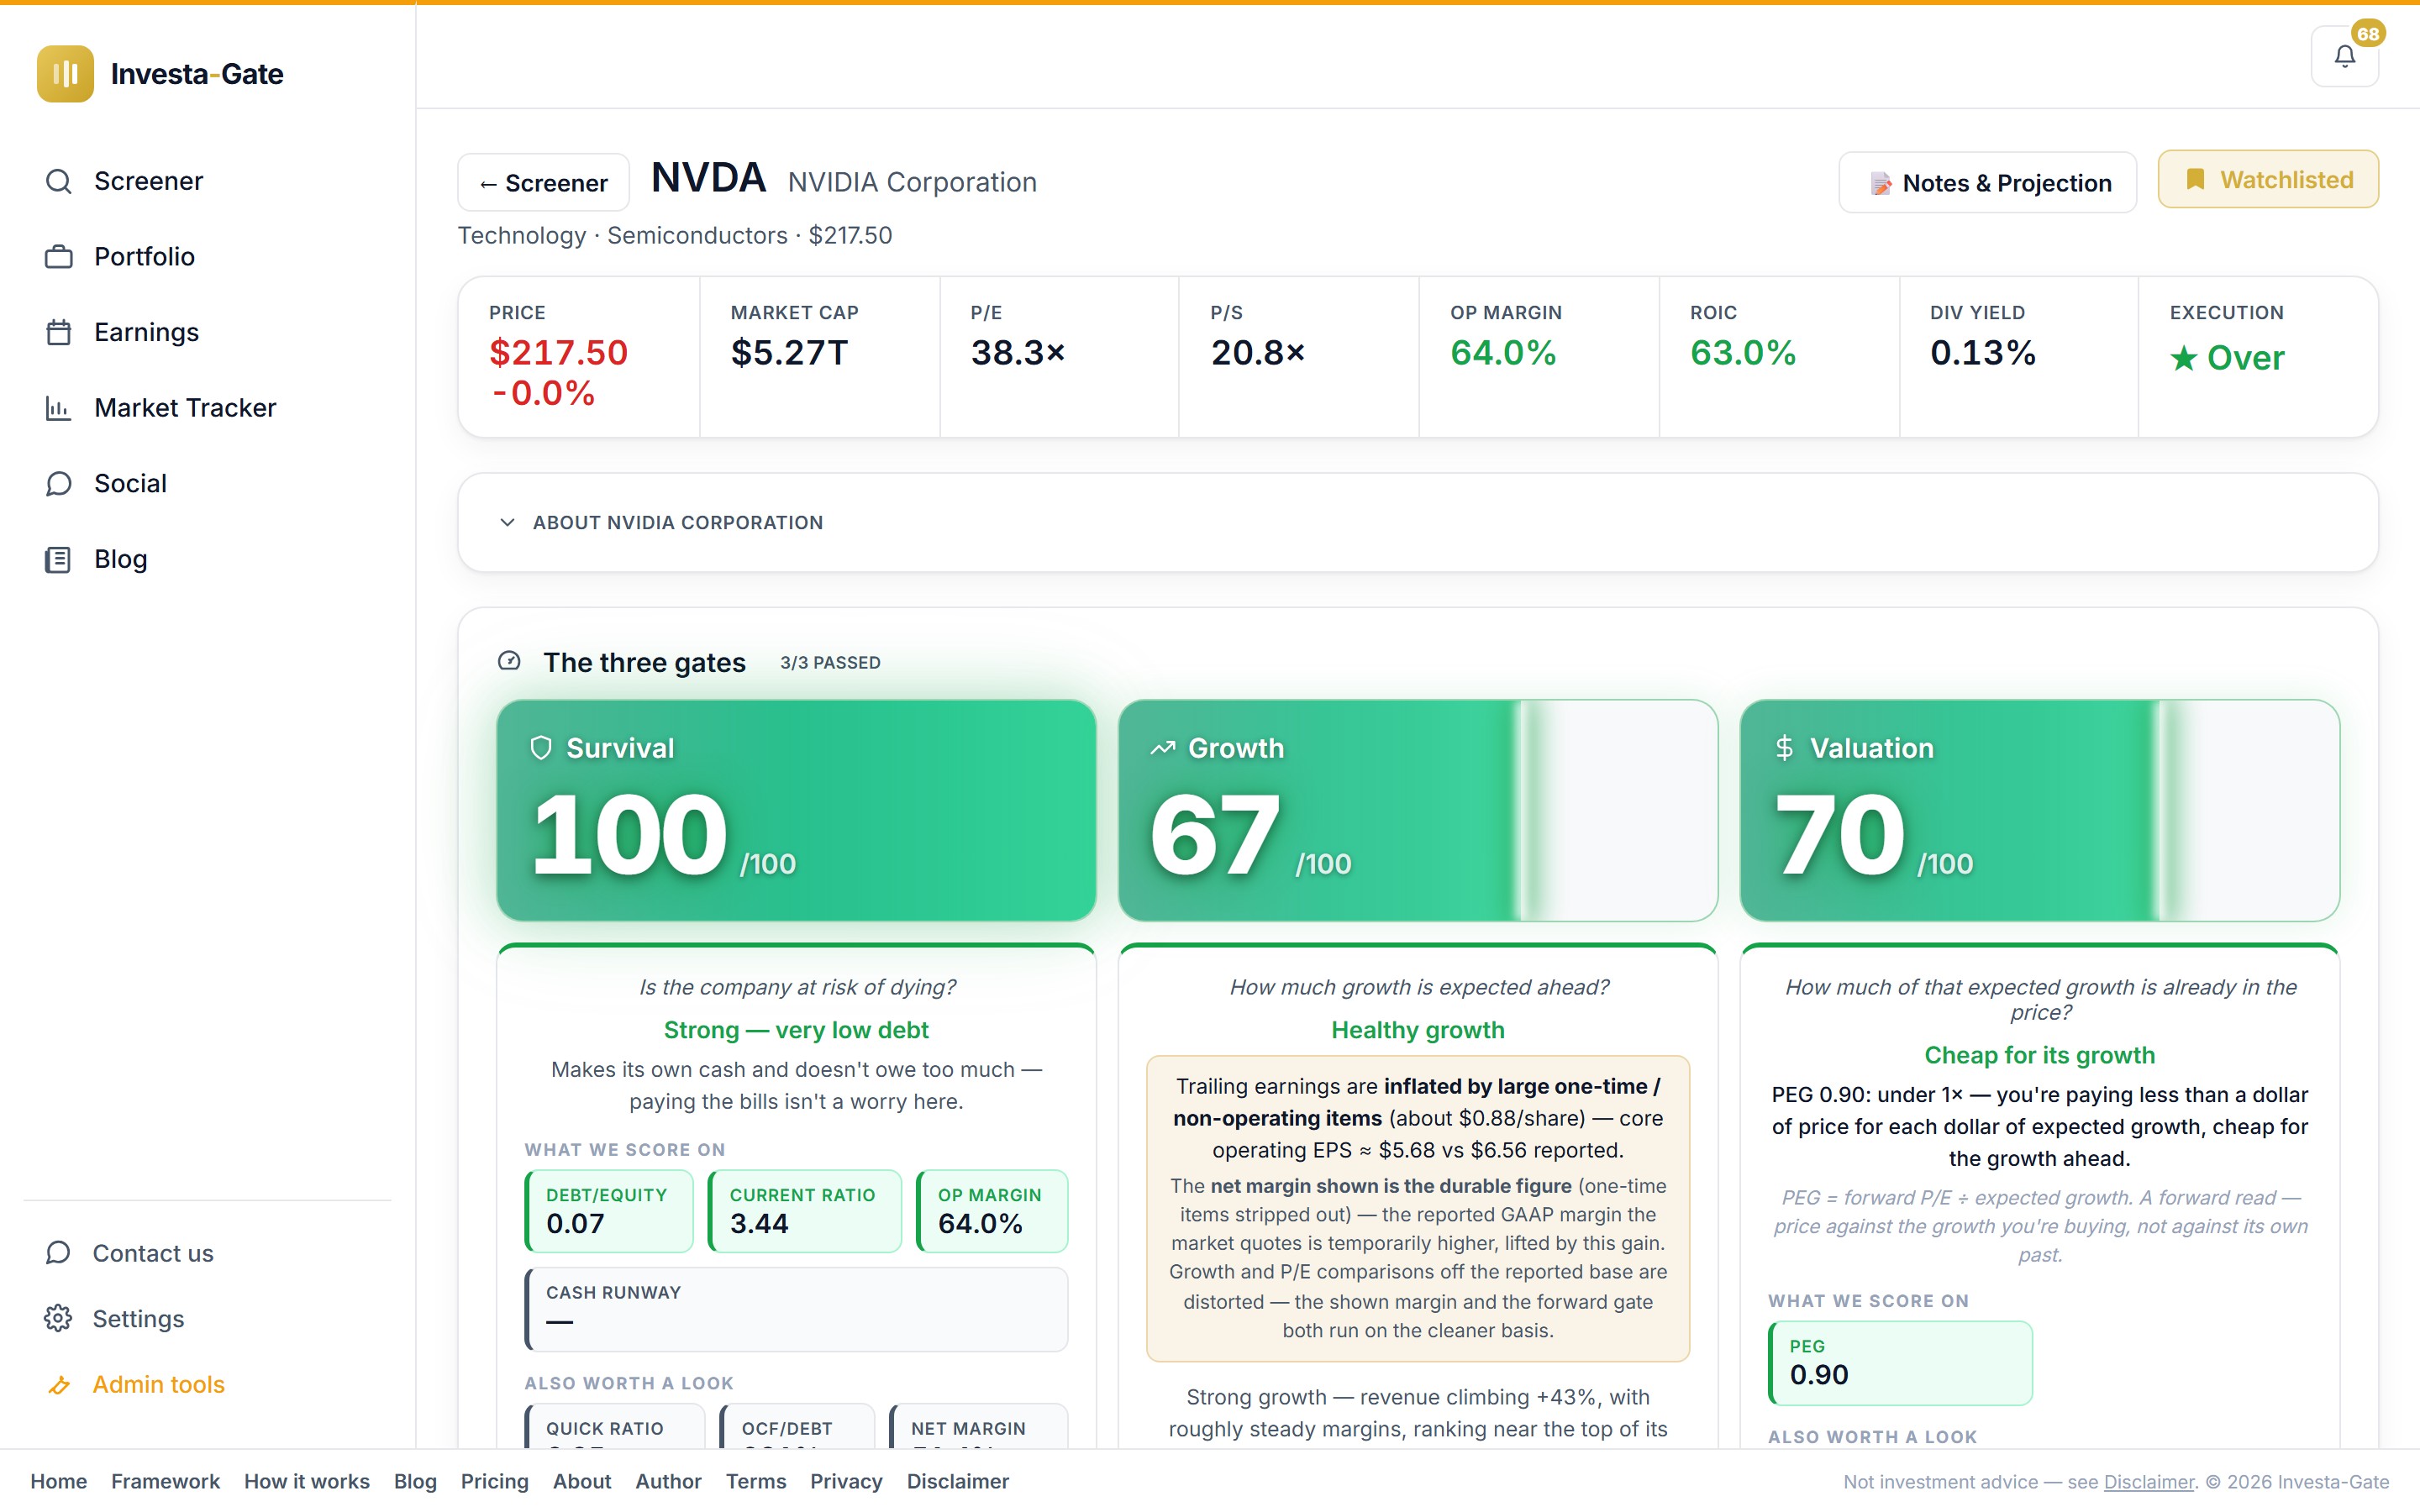Open the notifications bell
The height and width of the screenshot is (1512, 2420).
(2344, 56)
